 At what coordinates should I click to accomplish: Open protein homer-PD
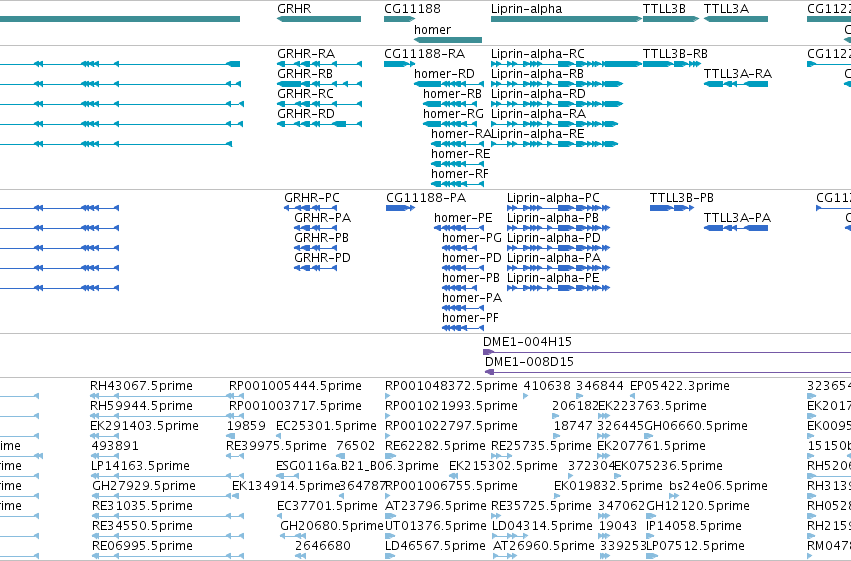(x=472, y=258)
